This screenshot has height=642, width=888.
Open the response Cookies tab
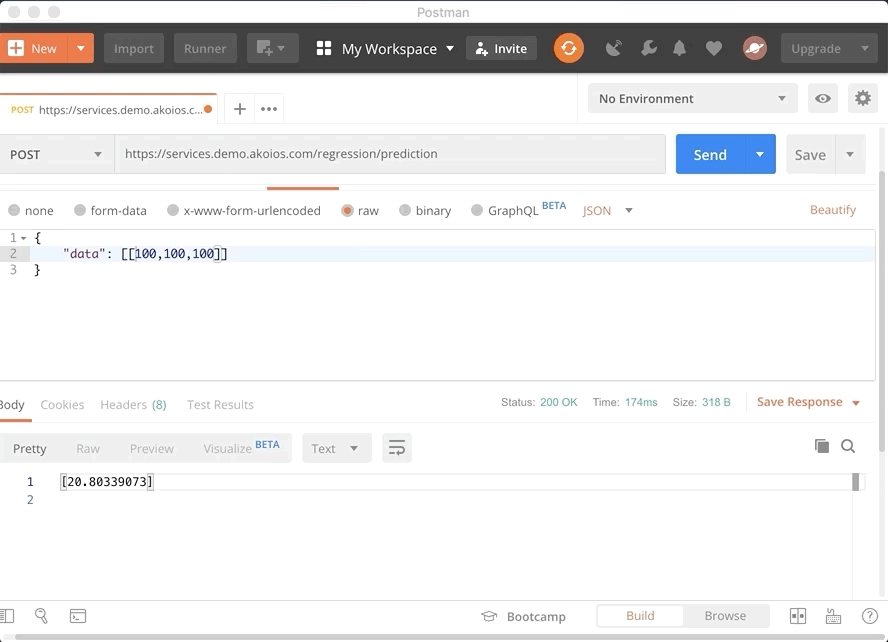point(62,405)
